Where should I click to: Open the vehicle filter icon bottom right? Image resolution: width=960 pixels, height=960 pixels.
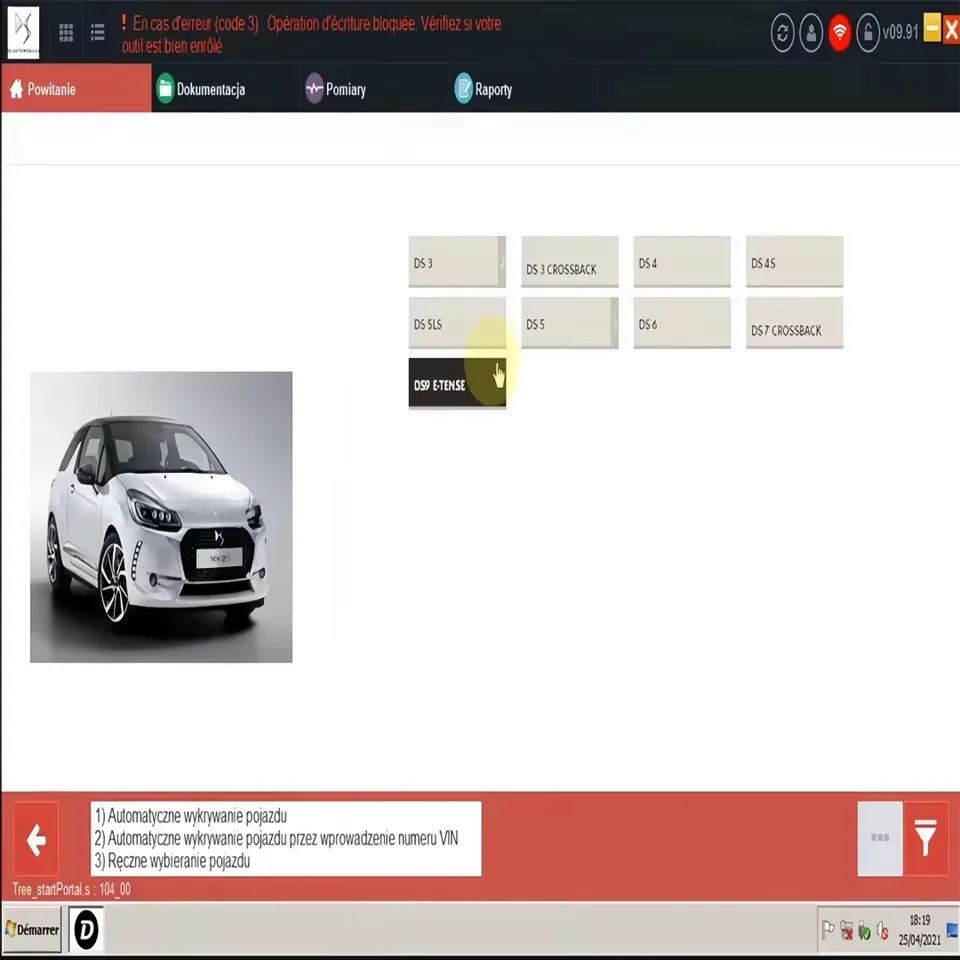923,839
